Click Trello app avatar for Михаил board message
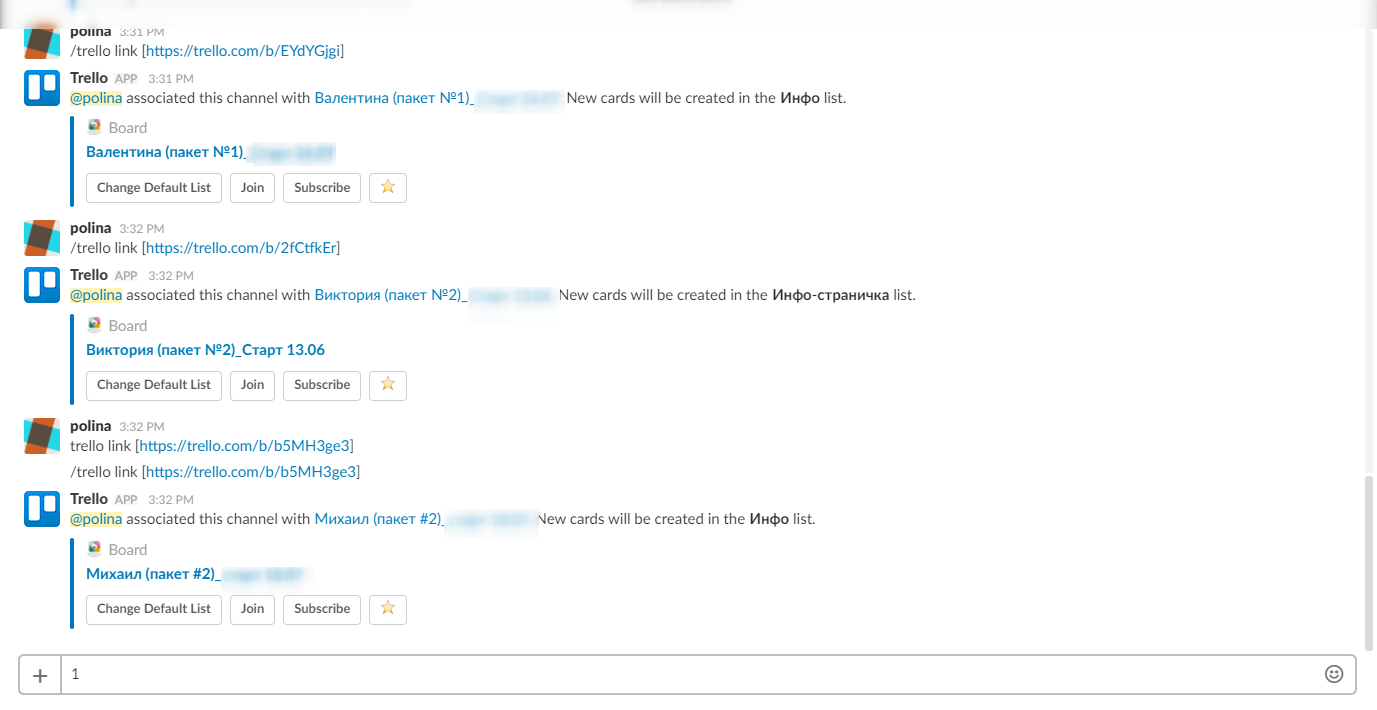The height and width of the screenshot is (710, 1377). pos(42,509)
